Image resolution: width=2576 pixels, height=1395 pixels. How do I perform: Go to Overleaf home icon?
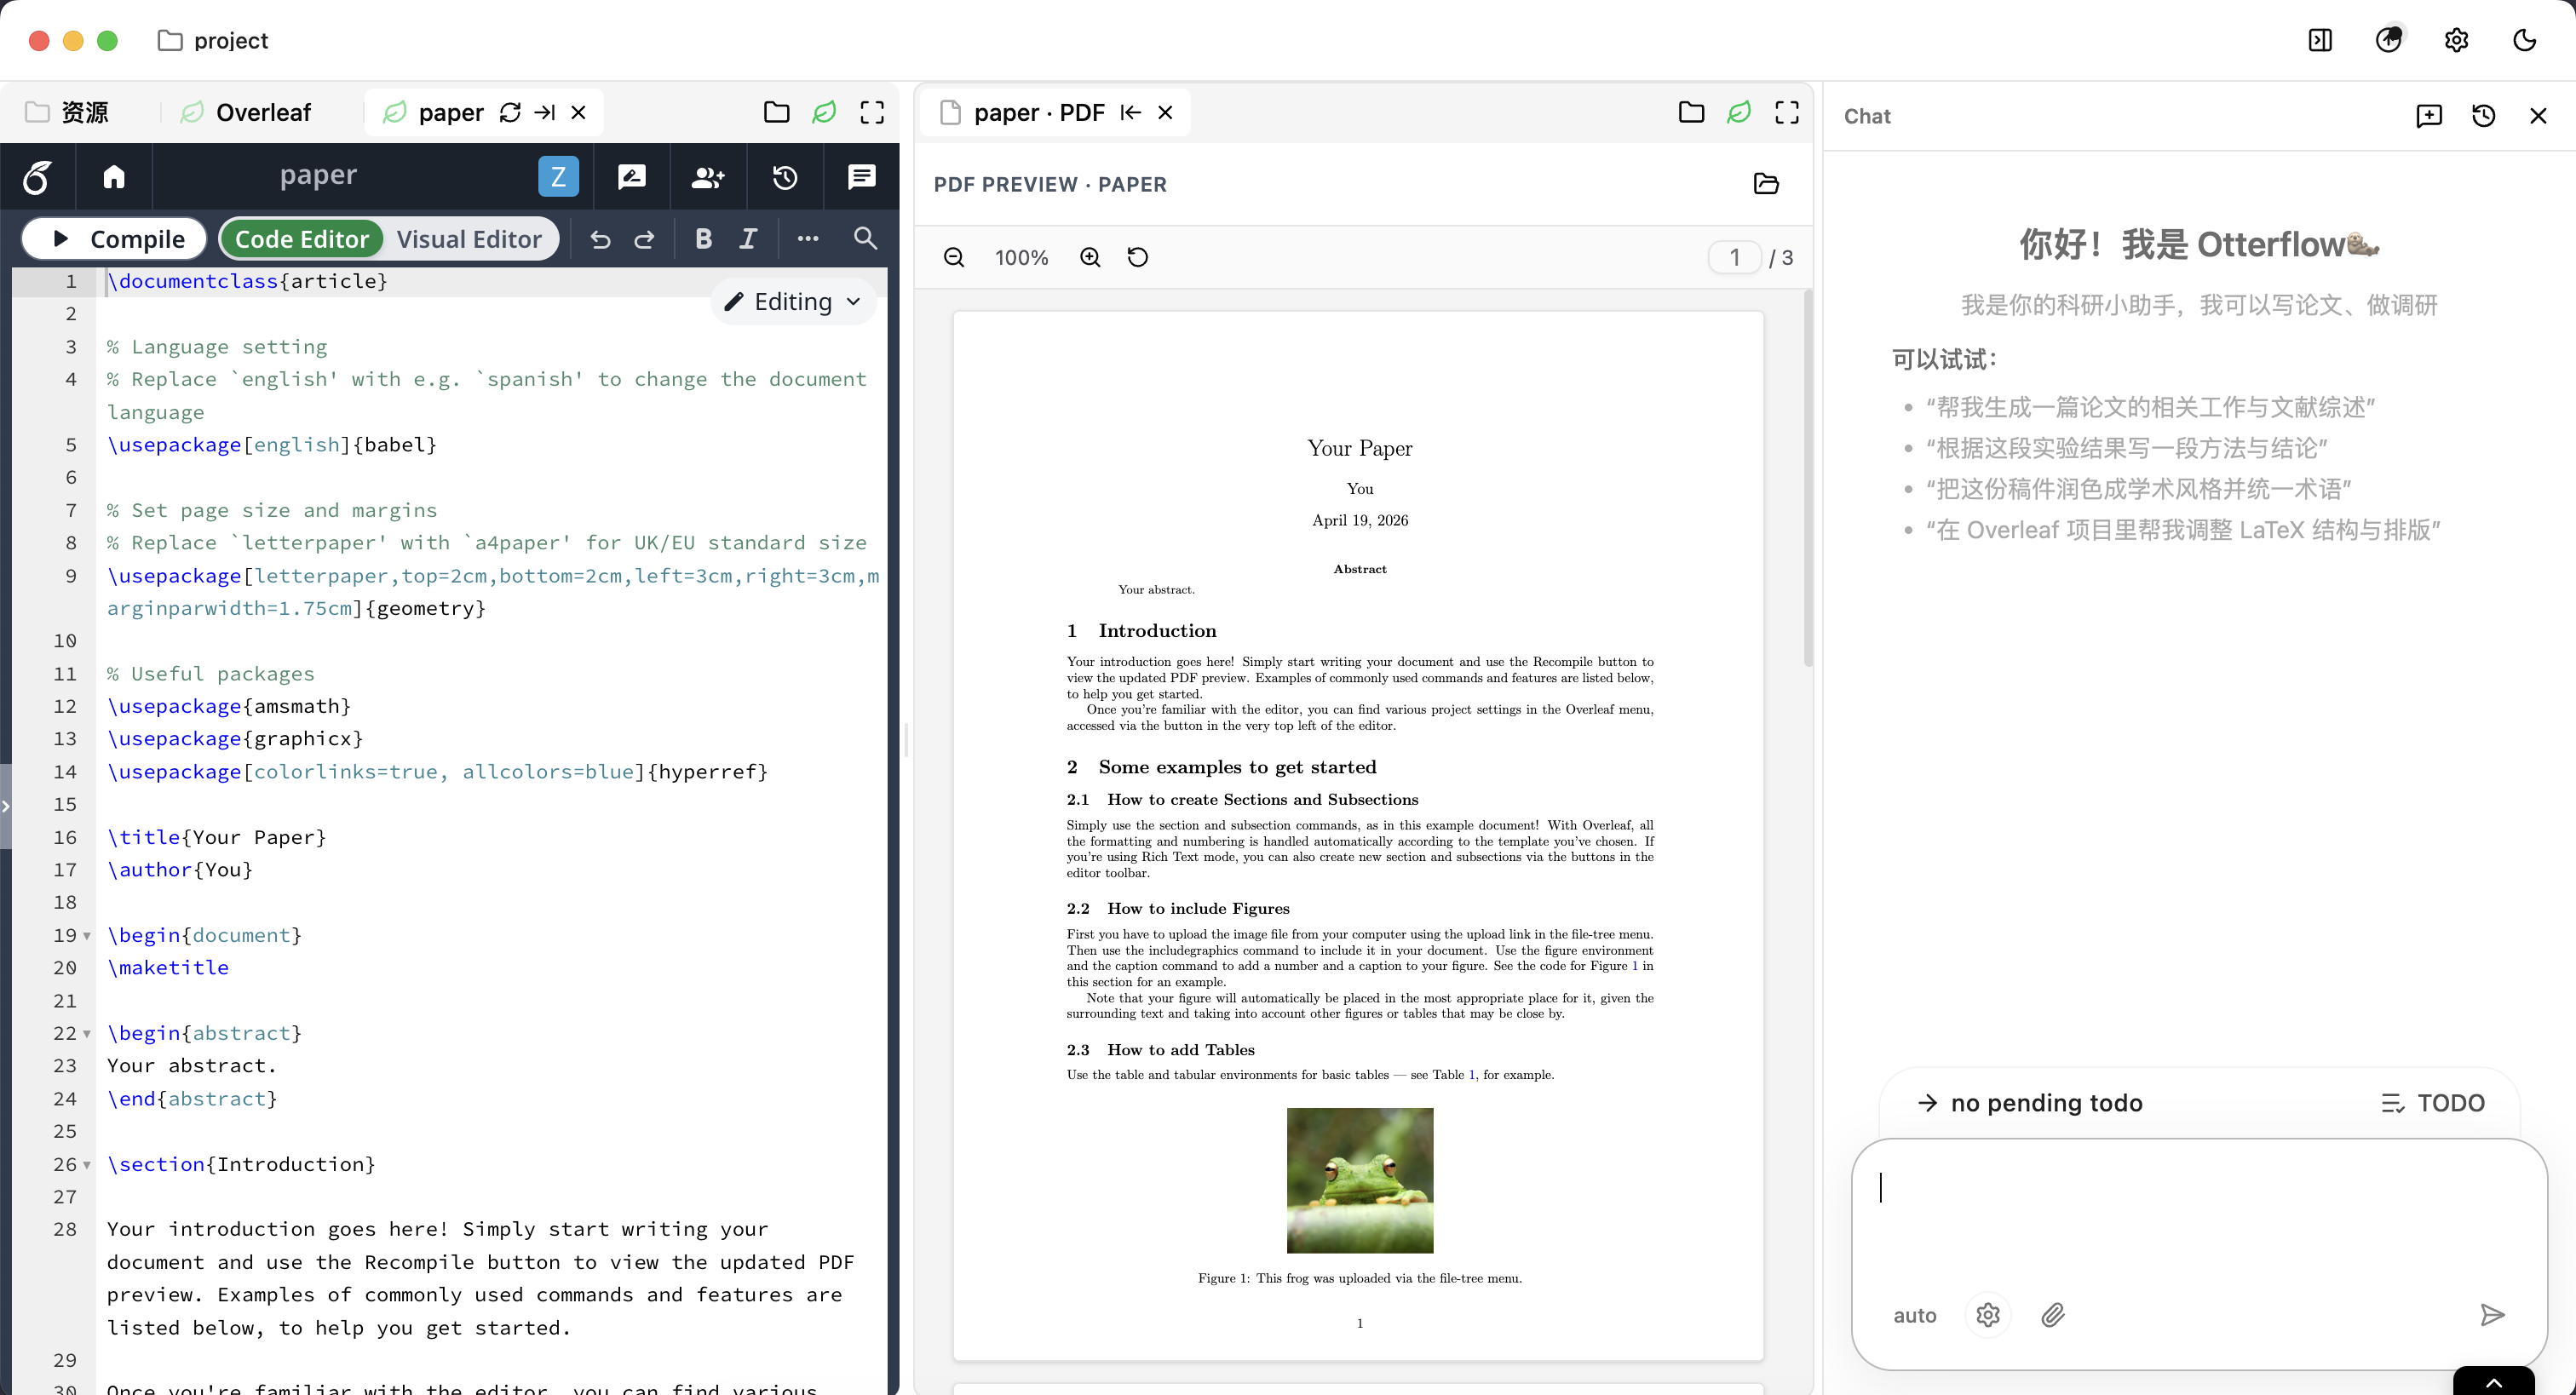tap(114, 177)
